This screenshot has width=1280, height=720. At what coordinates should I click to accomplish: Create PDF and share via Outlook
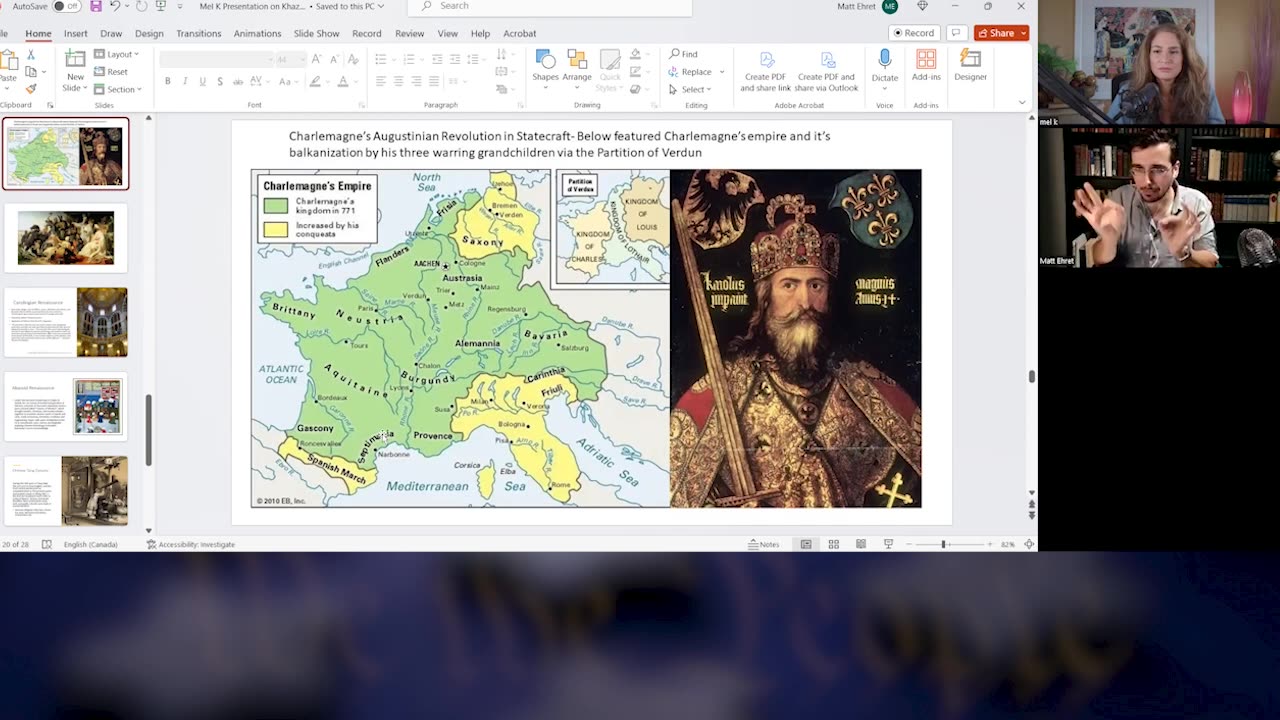tap(826, 70)
